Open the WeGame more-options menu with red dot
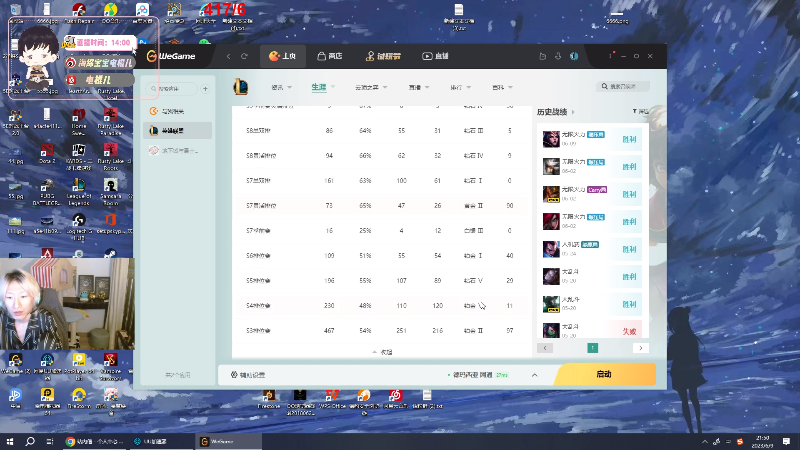The image size is (800, 450). pos(611,55)
